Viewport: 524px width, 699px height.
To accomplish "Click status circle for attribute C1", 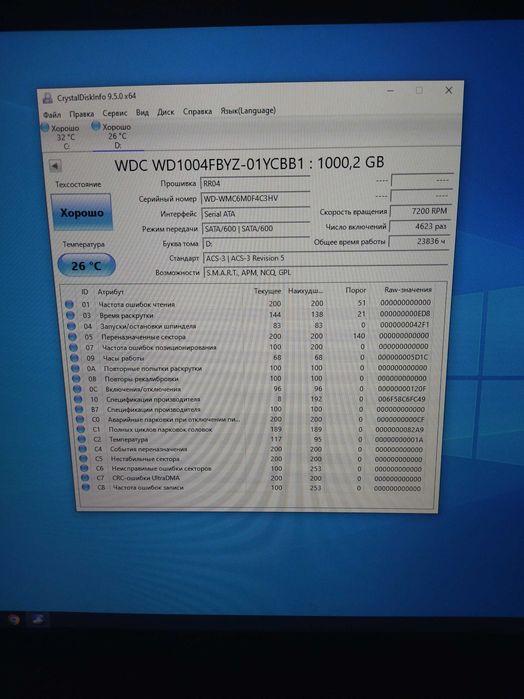I will (81, 429).
